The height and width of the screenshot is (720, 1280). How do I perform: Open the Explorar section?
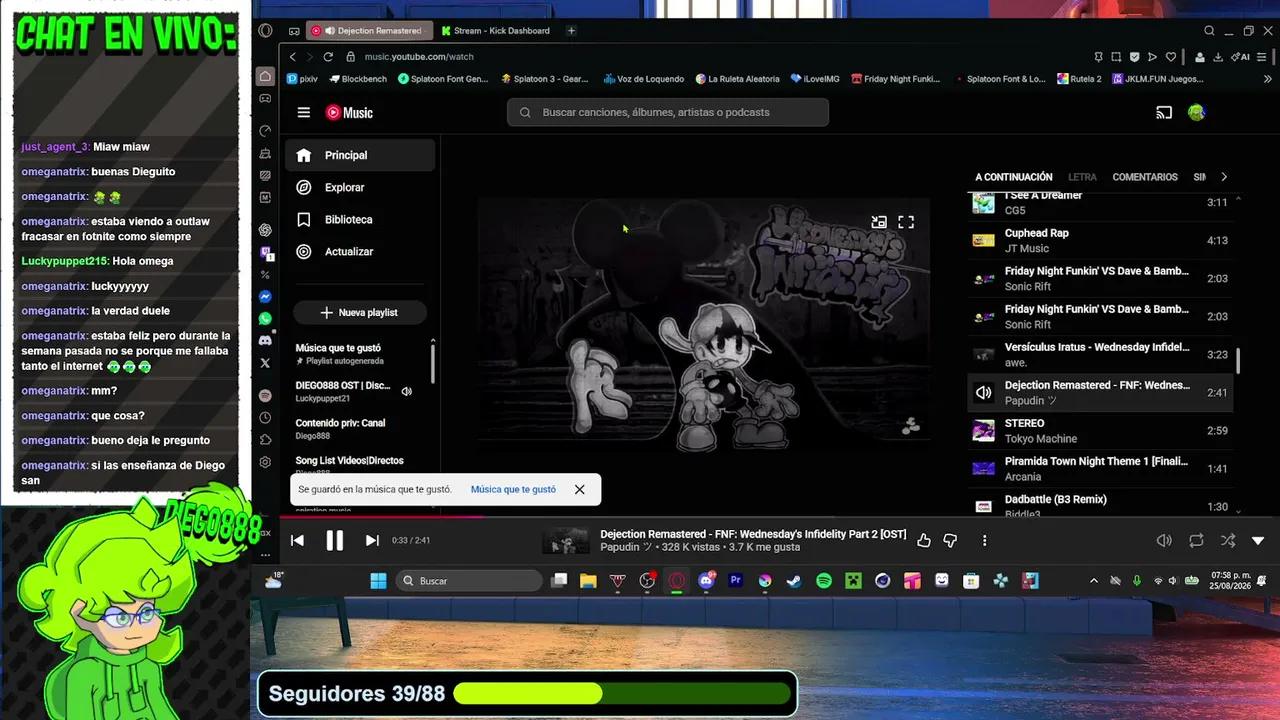pos(360,187)
